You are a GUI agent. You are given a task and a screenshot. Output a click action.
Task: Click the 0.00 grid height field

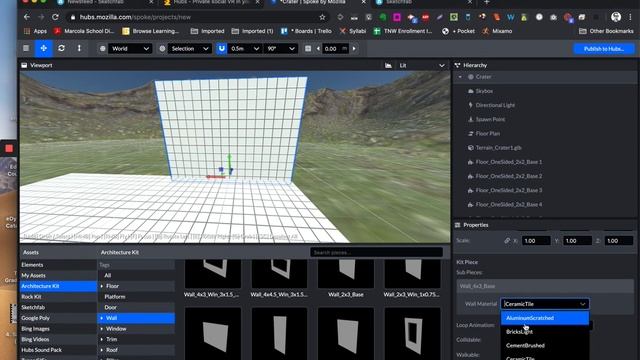[335, 49]
